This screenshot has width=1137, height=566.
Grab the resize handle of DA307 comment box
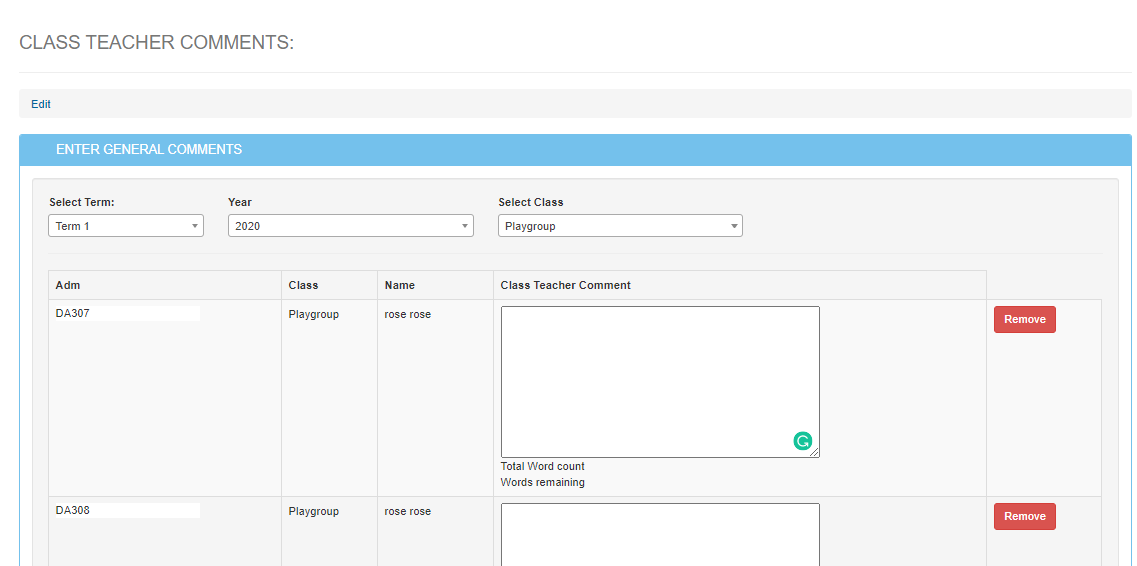(x=815, y=453)
